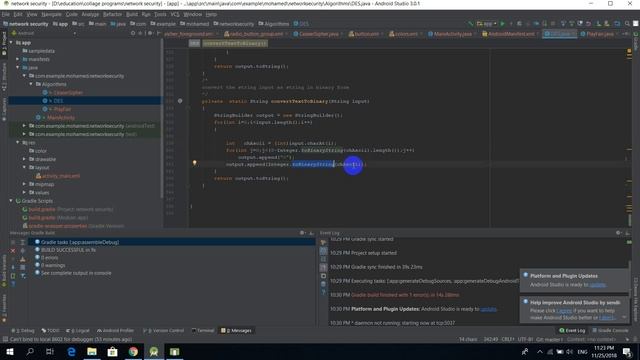Open Windows Start menu

pyautogui.click(x=10, y=351)
